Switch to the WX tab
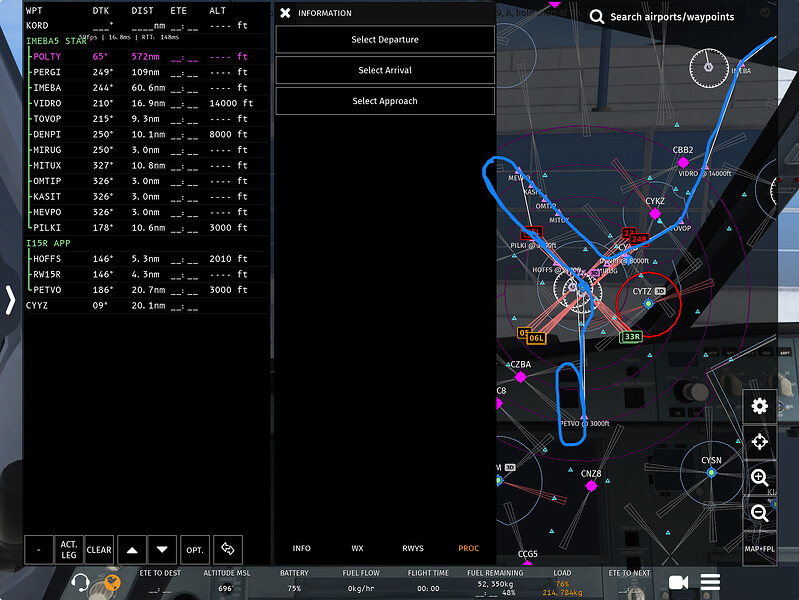799x600 pixels. coord(357,548)
